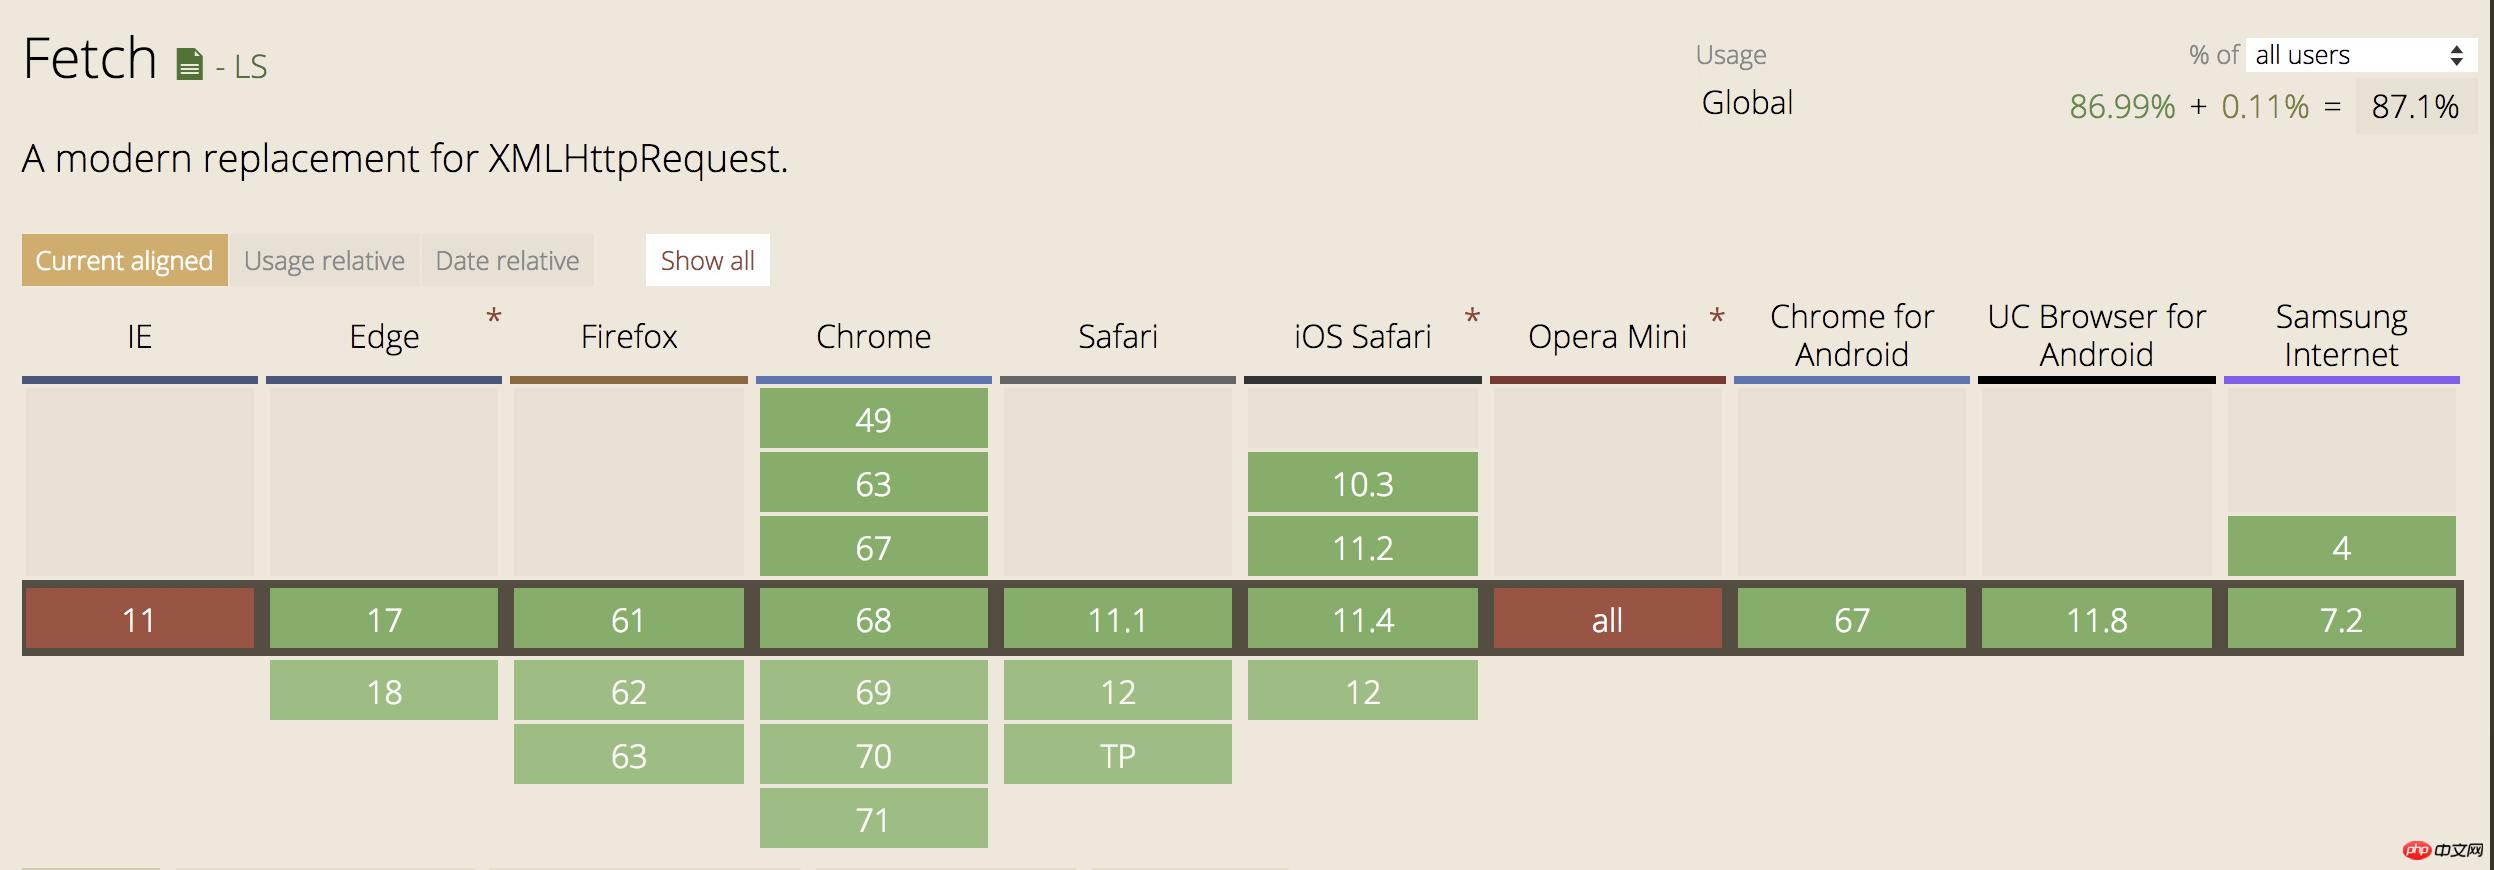2494x870 pixels.
Task: Select the Chrome 68 current version cell
Action: 873,620
